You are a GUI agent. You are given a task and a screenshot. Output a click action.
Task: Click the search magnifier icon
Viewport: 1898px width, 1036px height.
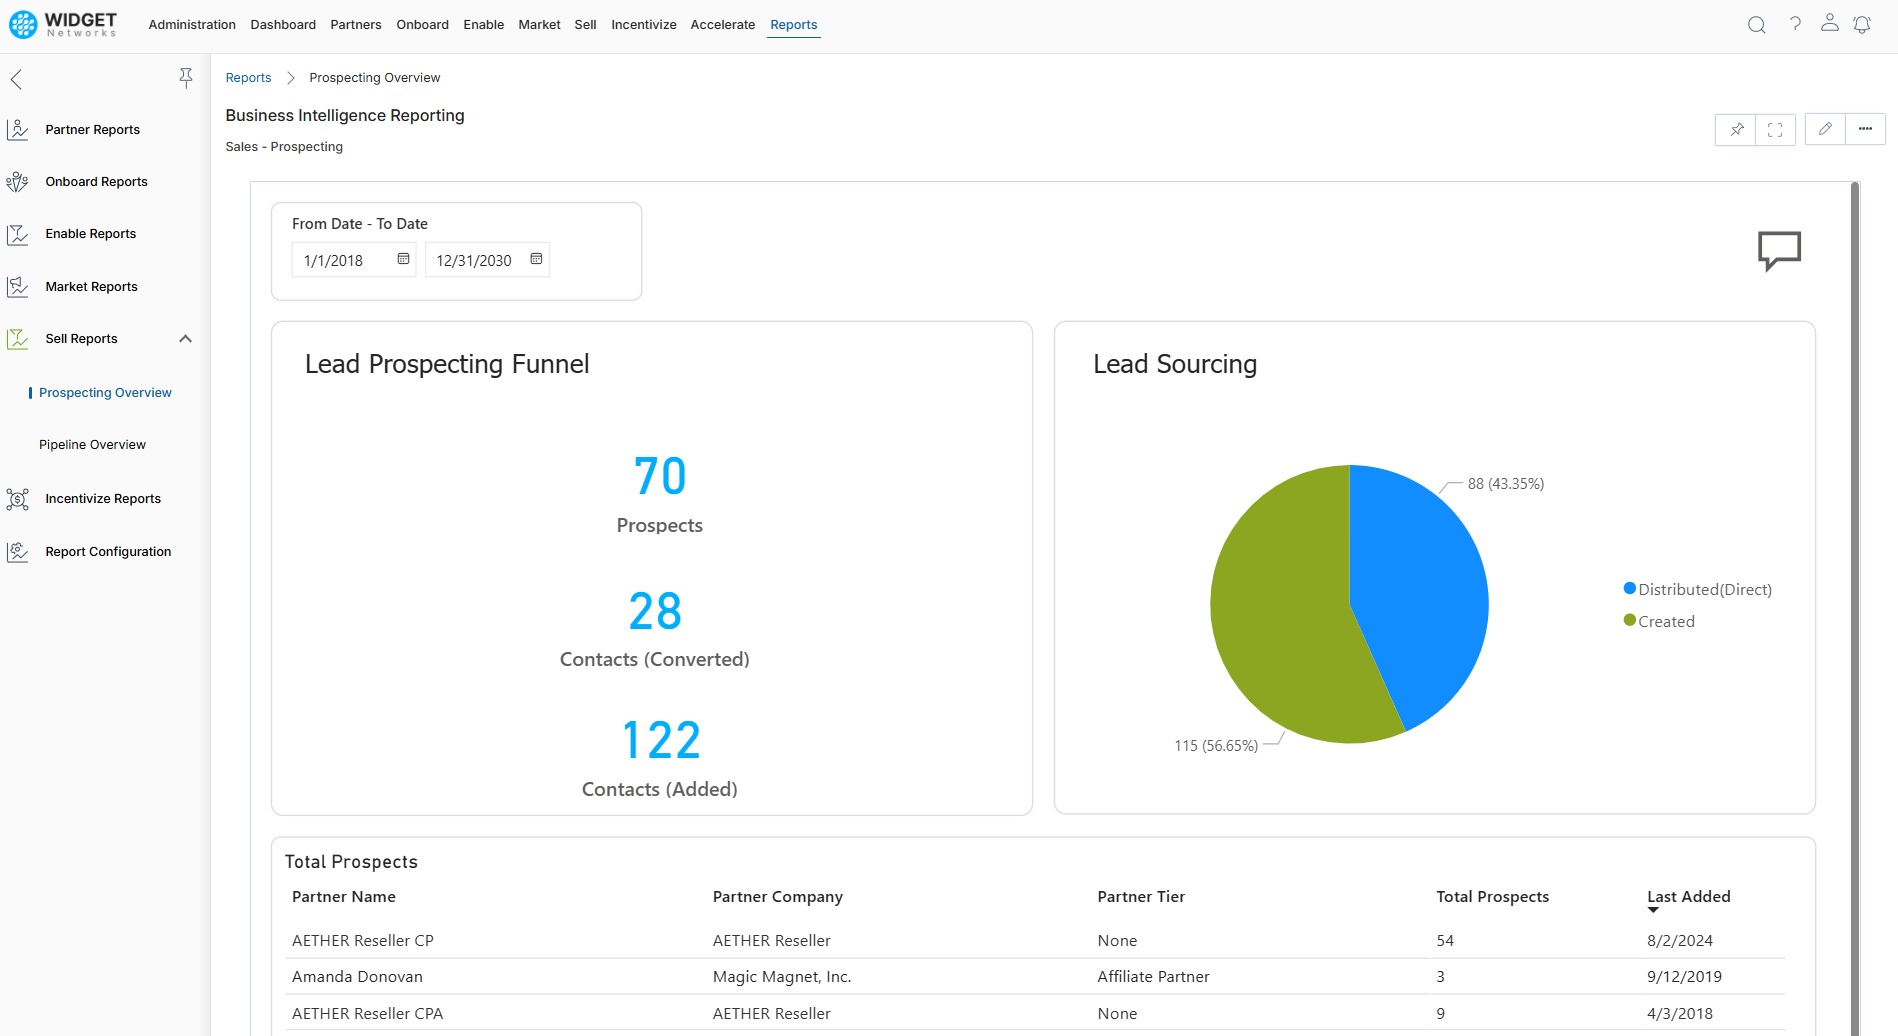(x=1756, y=25)
